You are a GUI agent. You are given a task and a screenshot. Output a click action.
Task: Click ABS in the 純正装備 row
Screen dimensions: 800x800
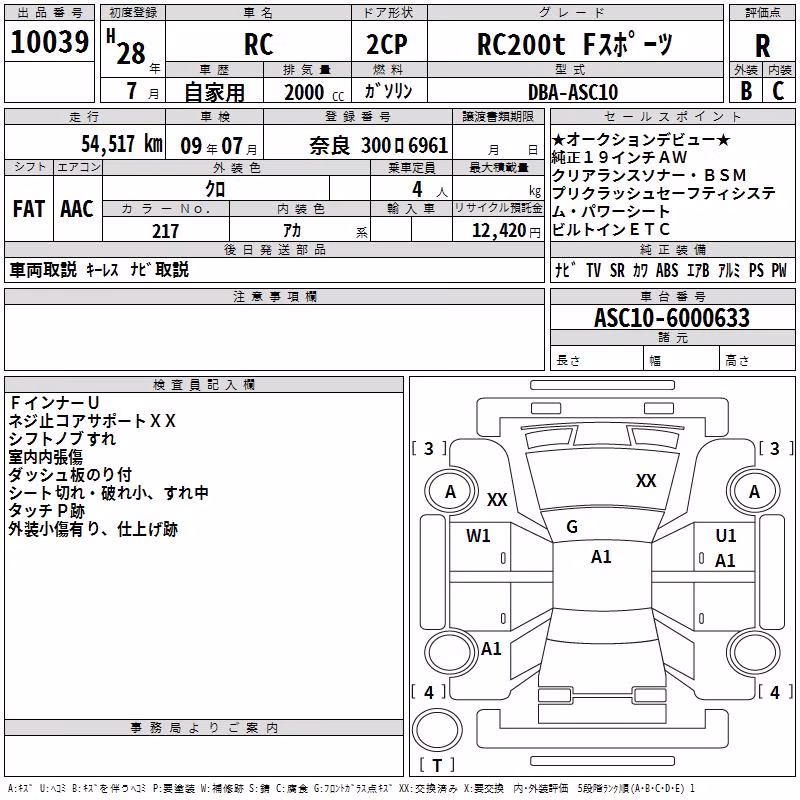[x=667, y=270]
